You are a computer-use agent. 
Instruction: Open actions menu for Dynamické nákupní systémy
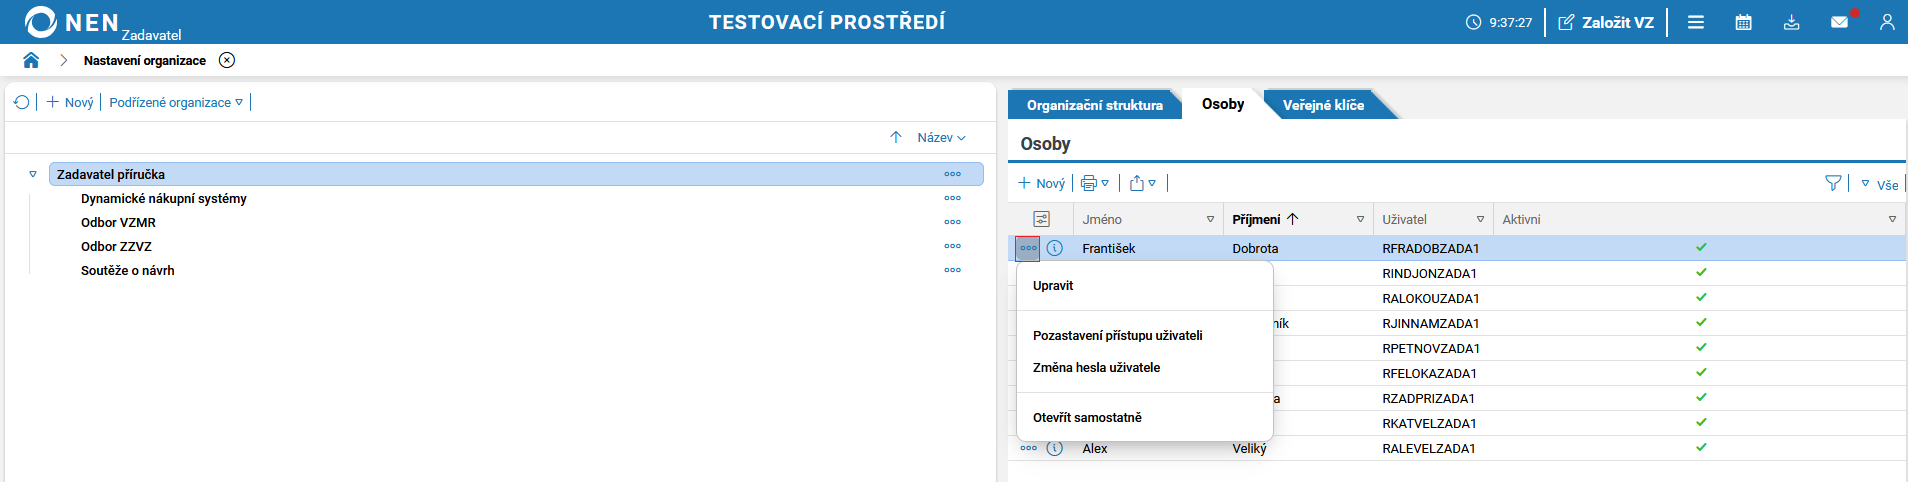(x=953, y=198)
